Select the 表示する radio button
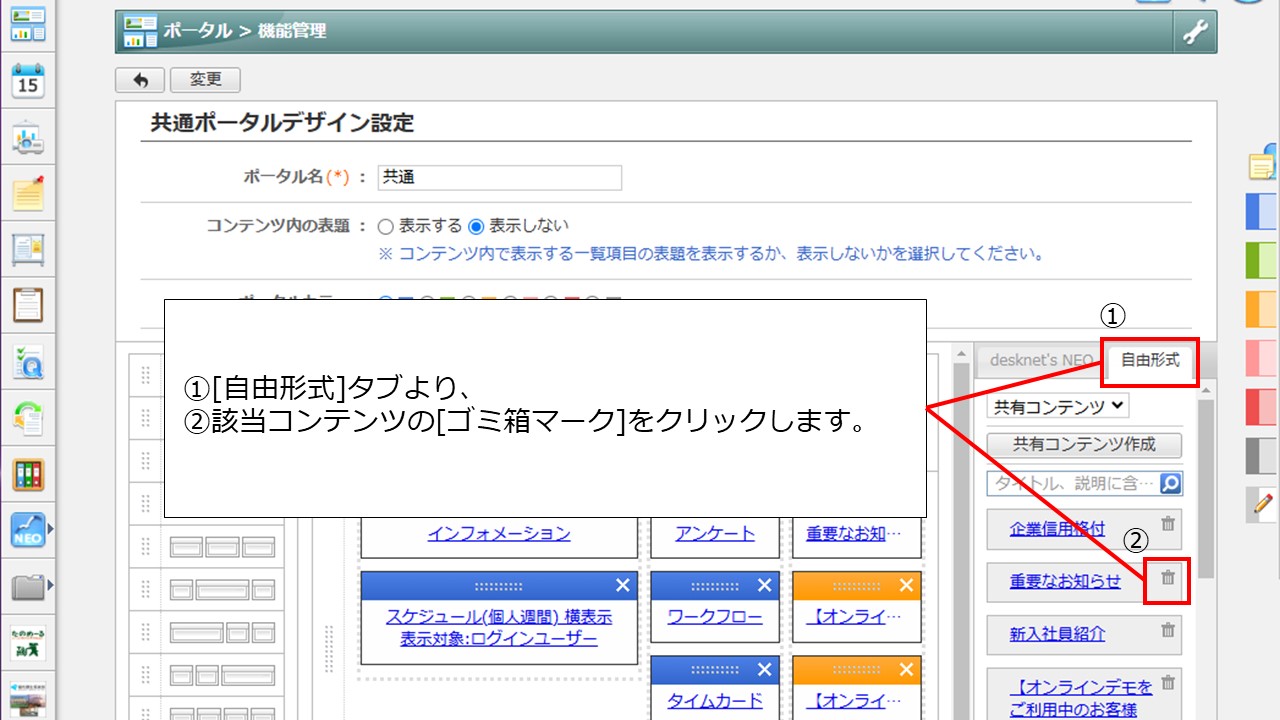This screenshot has height=720, width=1280. click(385, 226)
